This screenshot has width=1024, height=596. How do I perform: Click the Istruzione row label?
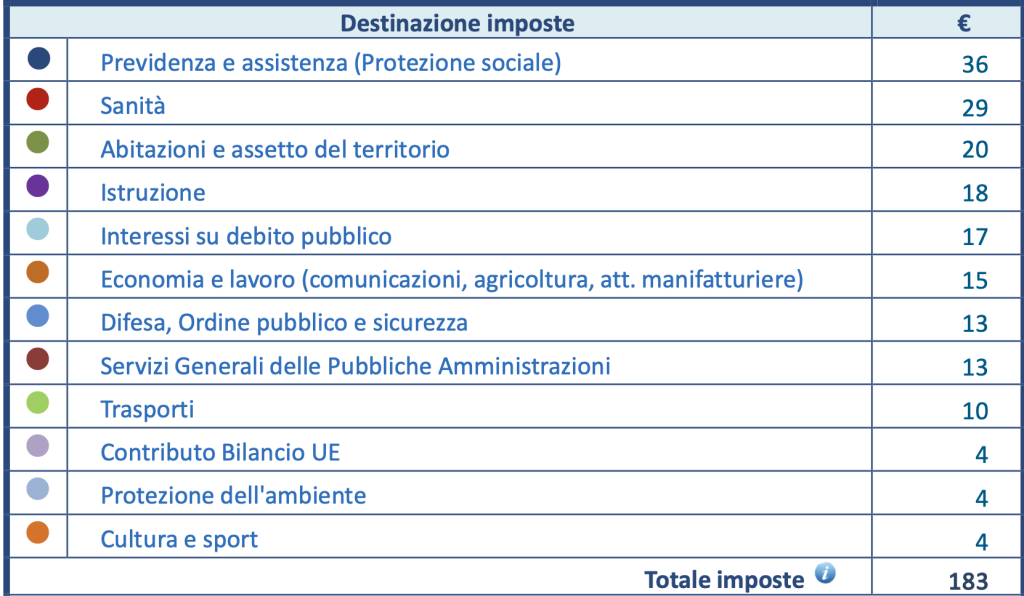tap(153, 193)
